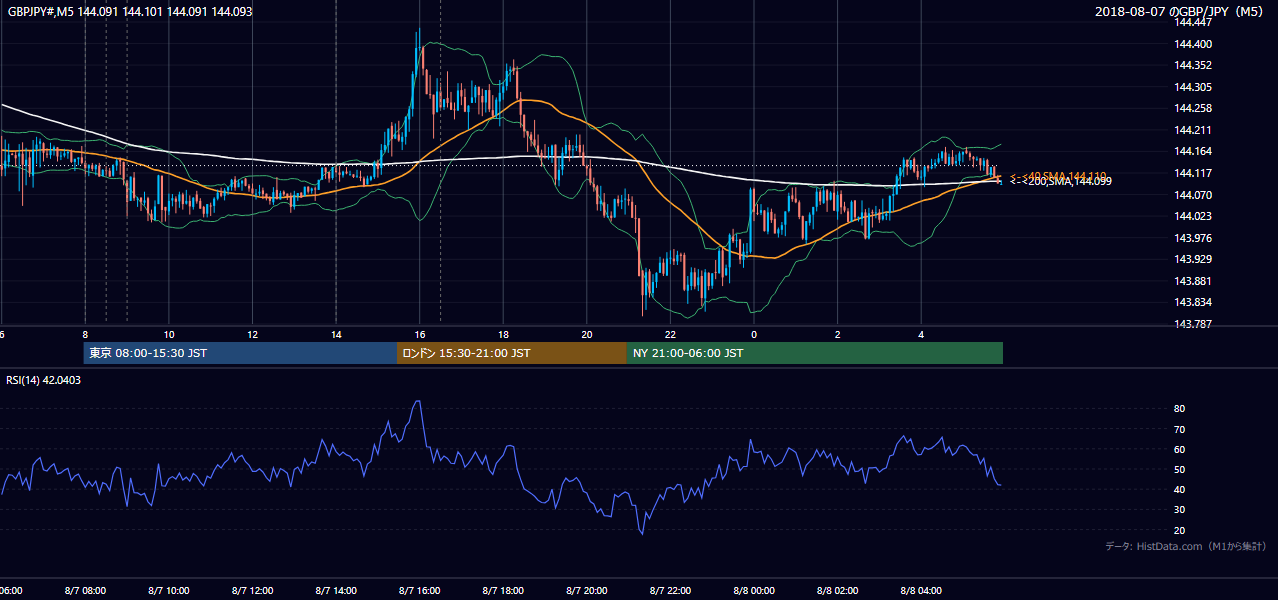
Task: Click price axis label 144.070
Action: tap(1194, 194)
